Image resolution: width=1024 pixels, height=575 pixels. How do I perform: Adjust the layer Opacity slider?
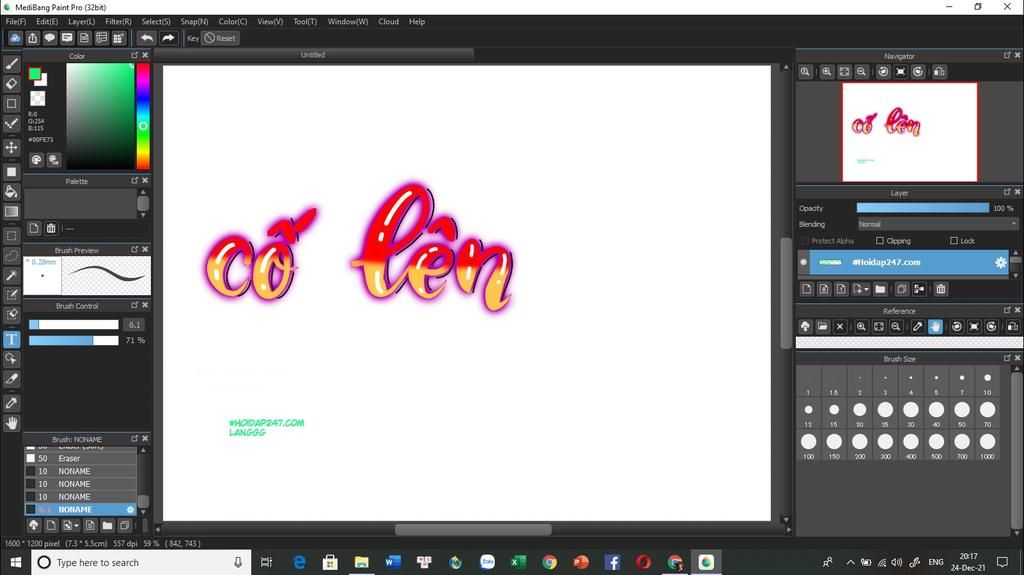point(923,208)
